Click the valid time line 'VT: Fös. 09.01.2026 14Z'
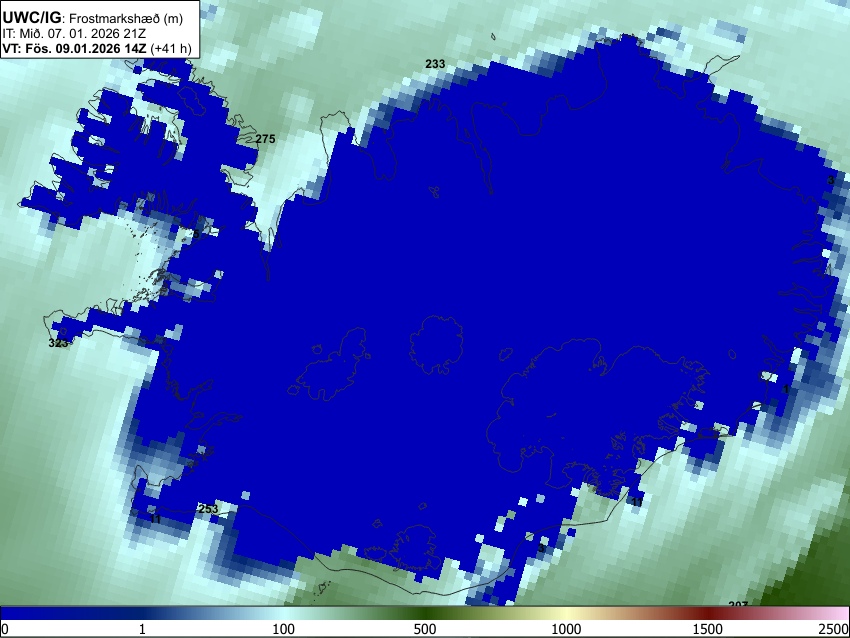 point(75,48)
